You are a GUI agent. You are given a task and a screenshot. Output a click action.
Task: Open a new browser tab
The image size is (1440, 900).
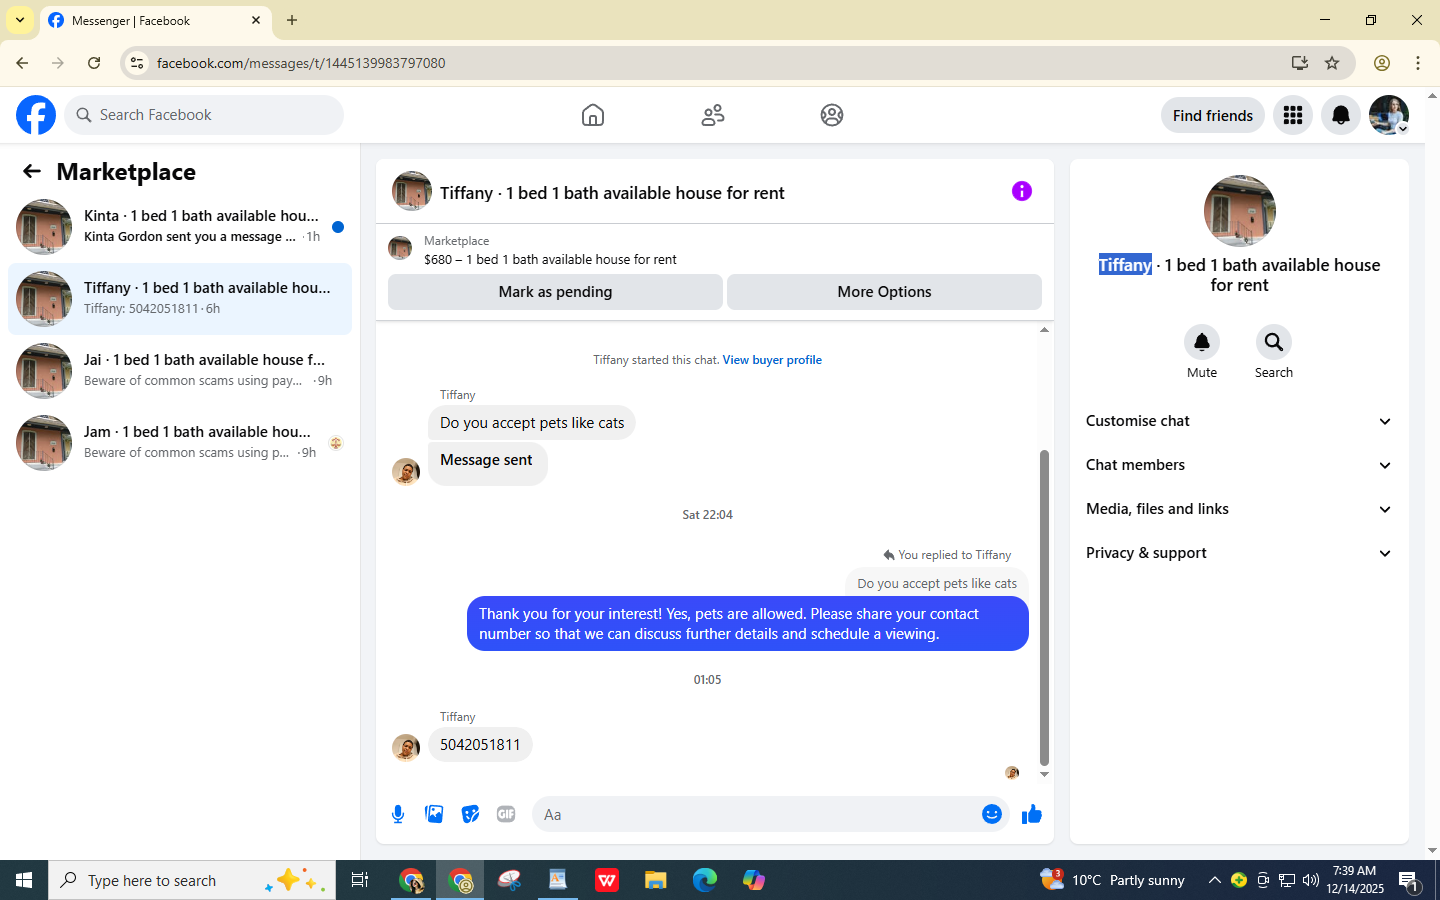tap(292, 20)
